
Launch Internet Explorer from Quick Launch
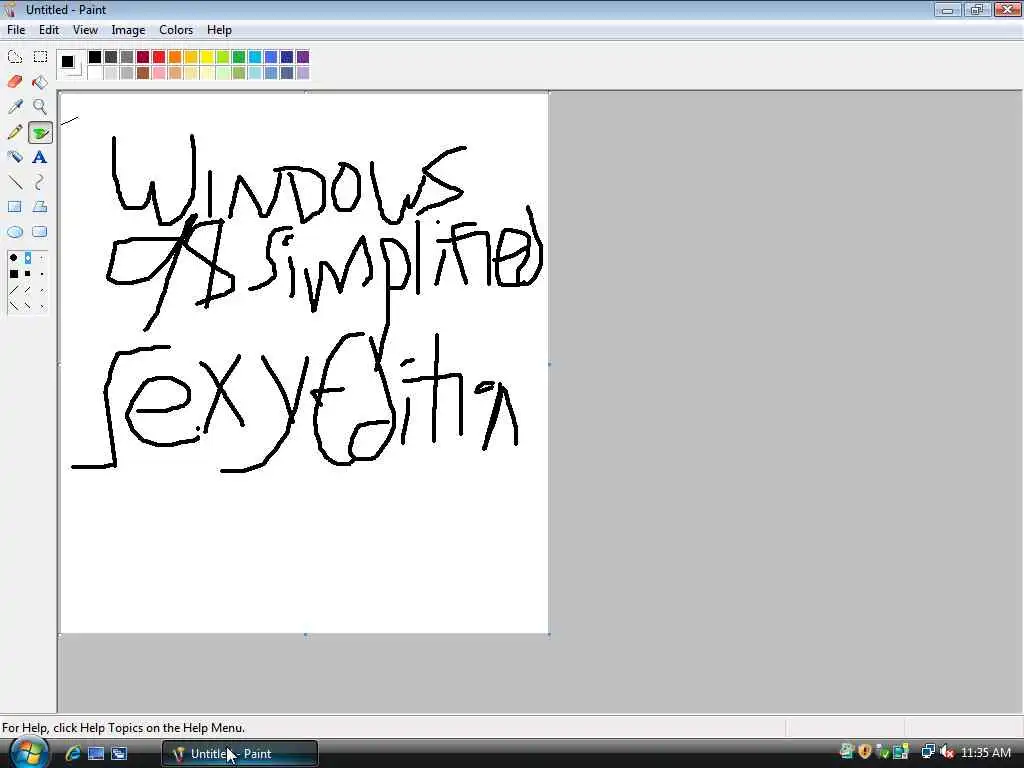(x=72, y=753)
